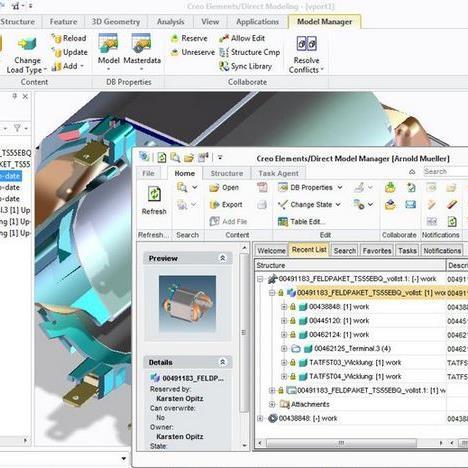Click filter funnel icon in left panel
This screenshot has height=468, width=468.
(x=17, y=128)
